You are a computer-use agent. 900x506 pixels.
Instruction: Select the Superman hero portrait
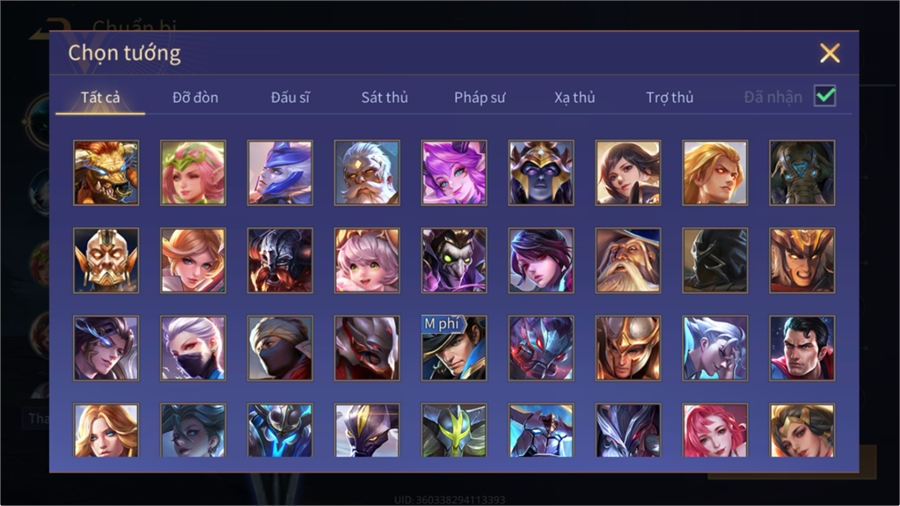tap(802, 348)
